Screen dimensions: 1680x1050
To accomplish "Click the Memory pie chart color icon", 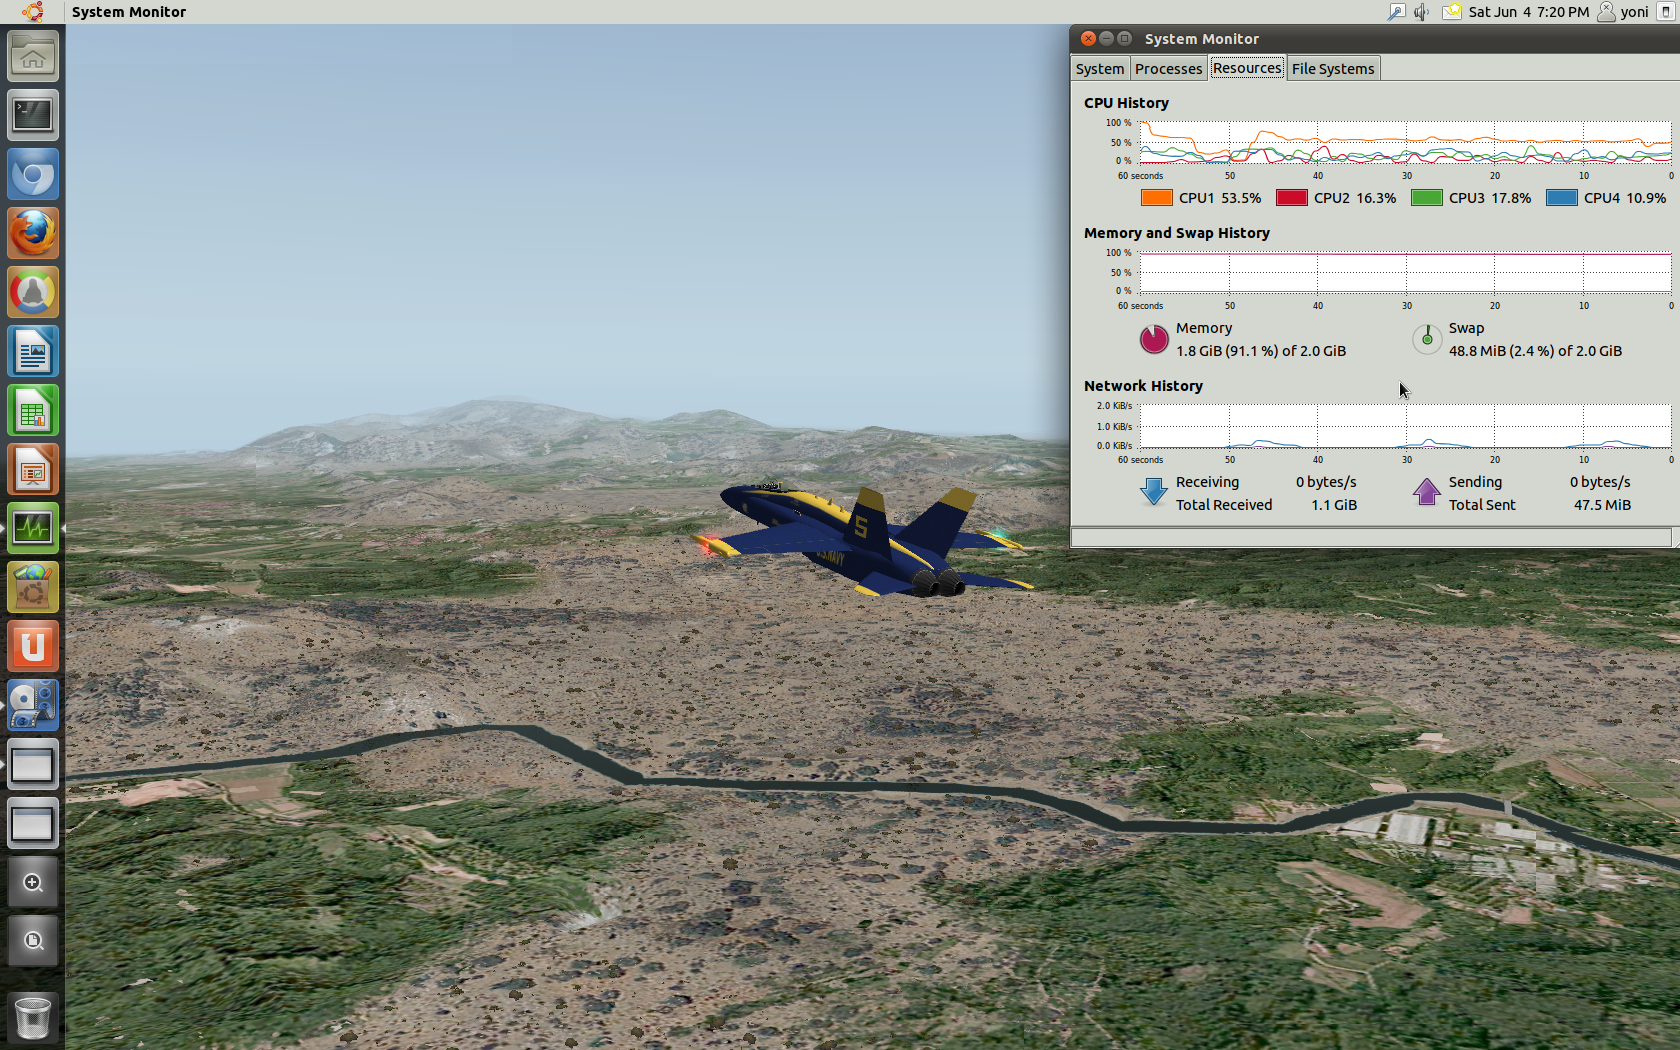I will (1153, 340).
